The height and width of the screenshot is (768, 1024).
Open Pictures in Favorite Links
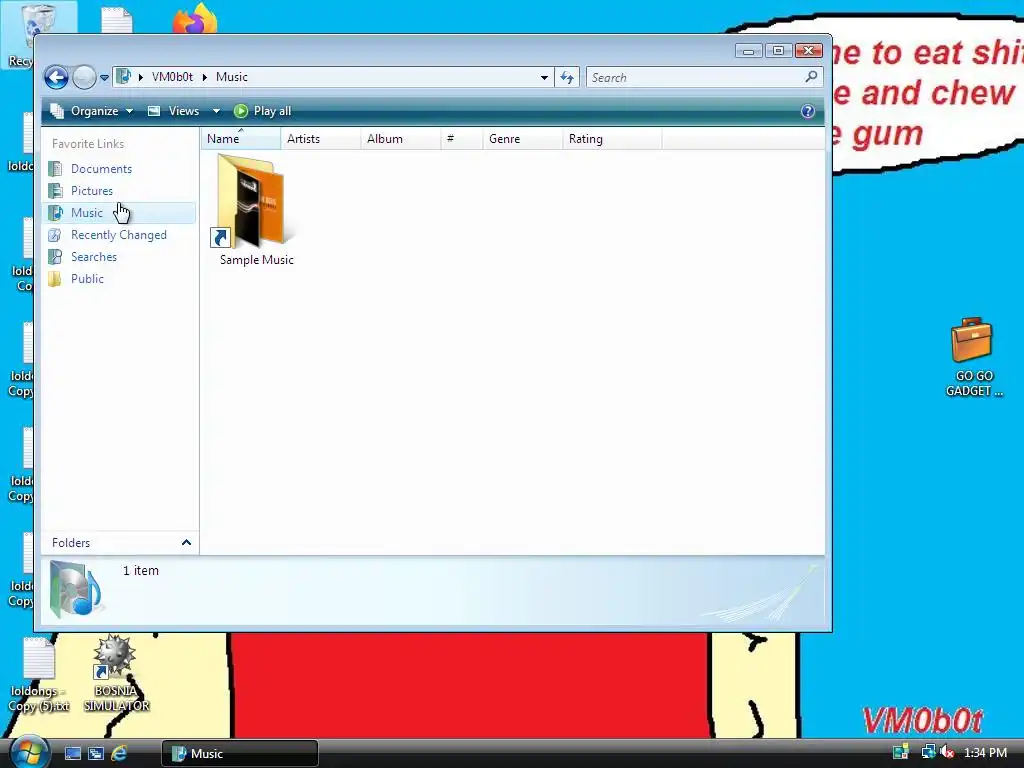tap(91, 191)
